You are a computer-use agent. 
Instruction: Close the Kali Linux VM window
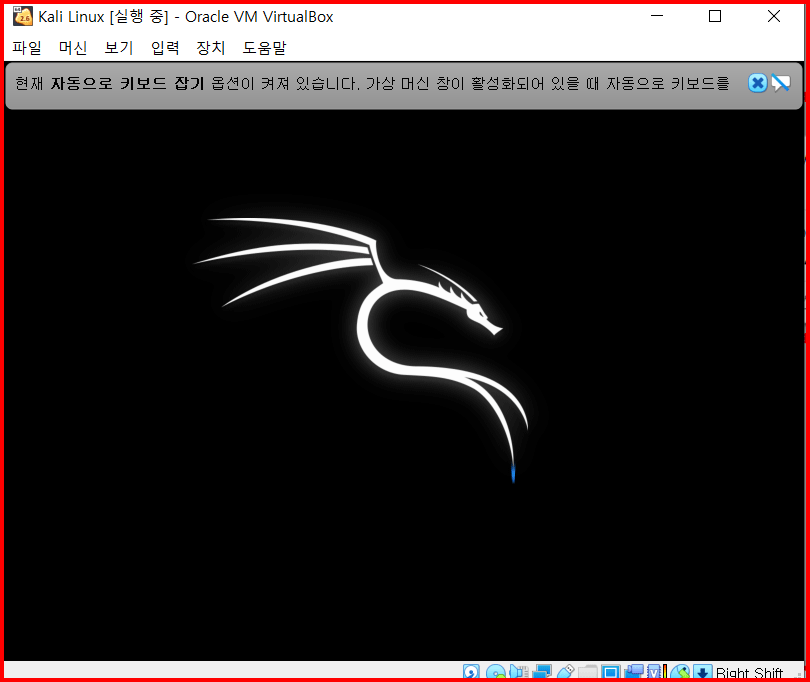coord(774,16)
